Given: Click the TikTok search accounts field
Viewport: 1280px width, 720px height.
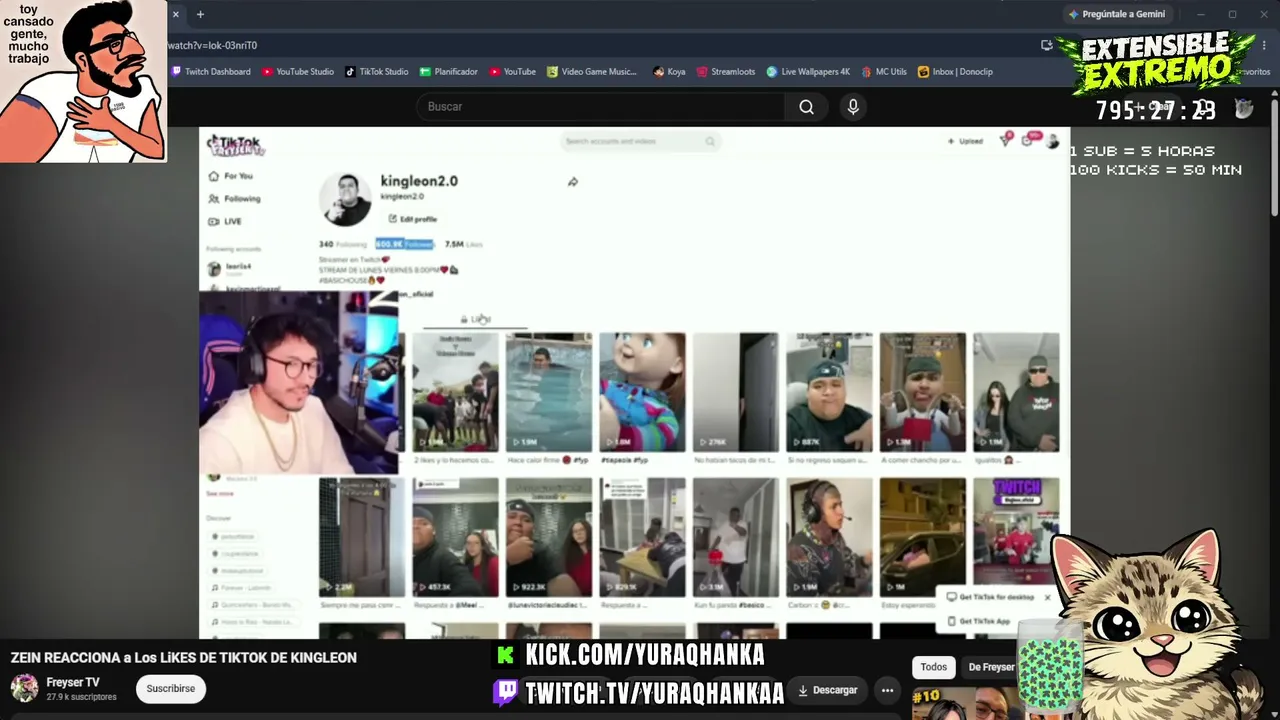Looking at the screenshot, I should pyautogui.click(x=640, y=141).
